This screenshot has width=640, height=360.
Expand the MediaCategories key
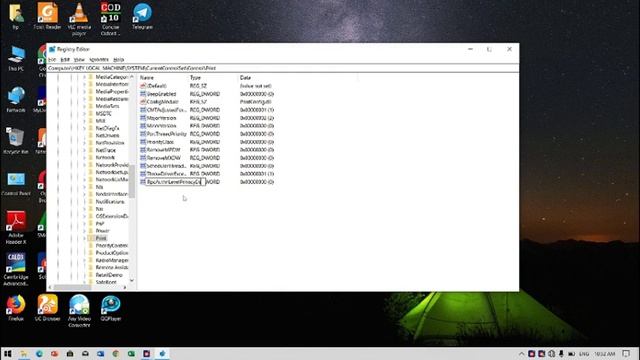[x=84, y=77]
